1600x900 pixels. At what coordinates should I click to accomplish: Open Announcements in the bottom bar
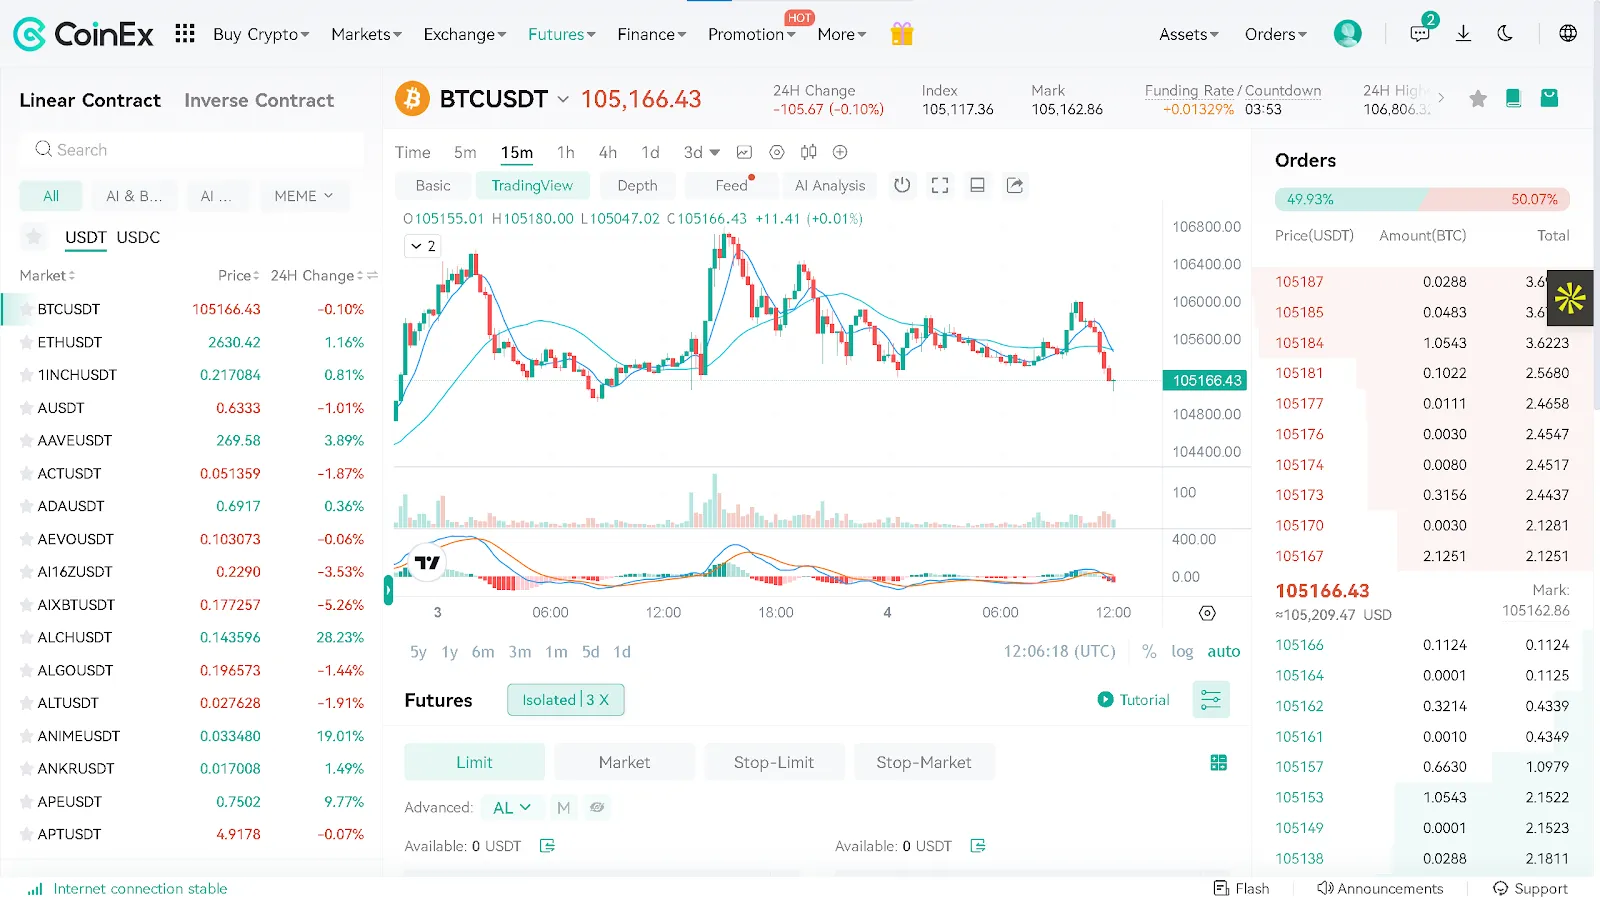click(x=1380, y=888)
